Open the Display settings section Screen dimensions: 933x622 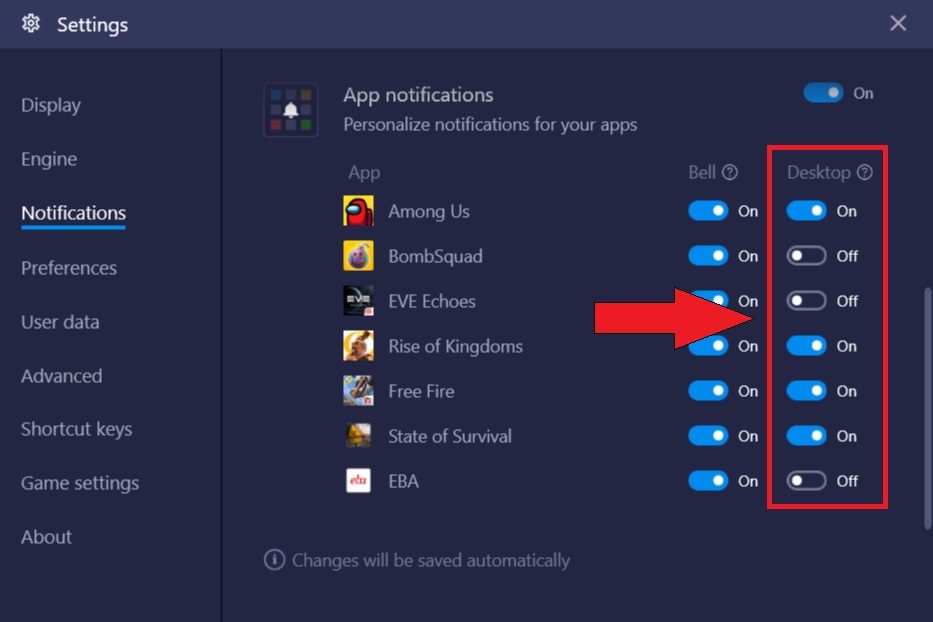tap(51, 105)
